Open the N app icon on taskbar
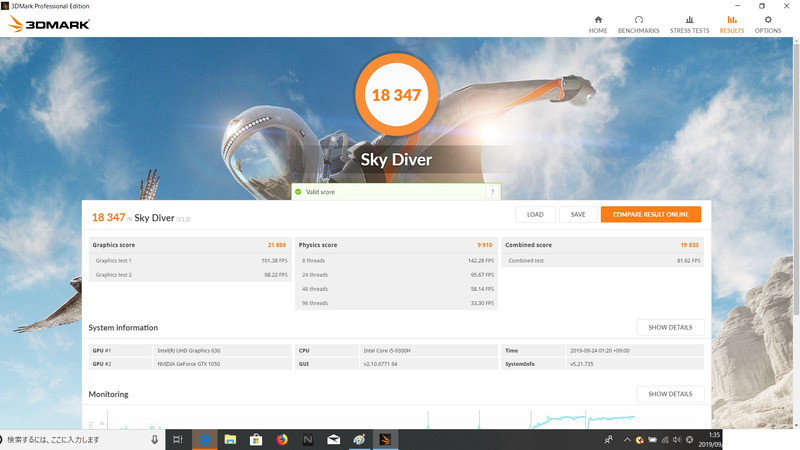This screenshot has height=450, width=800. tap(308, 439)
